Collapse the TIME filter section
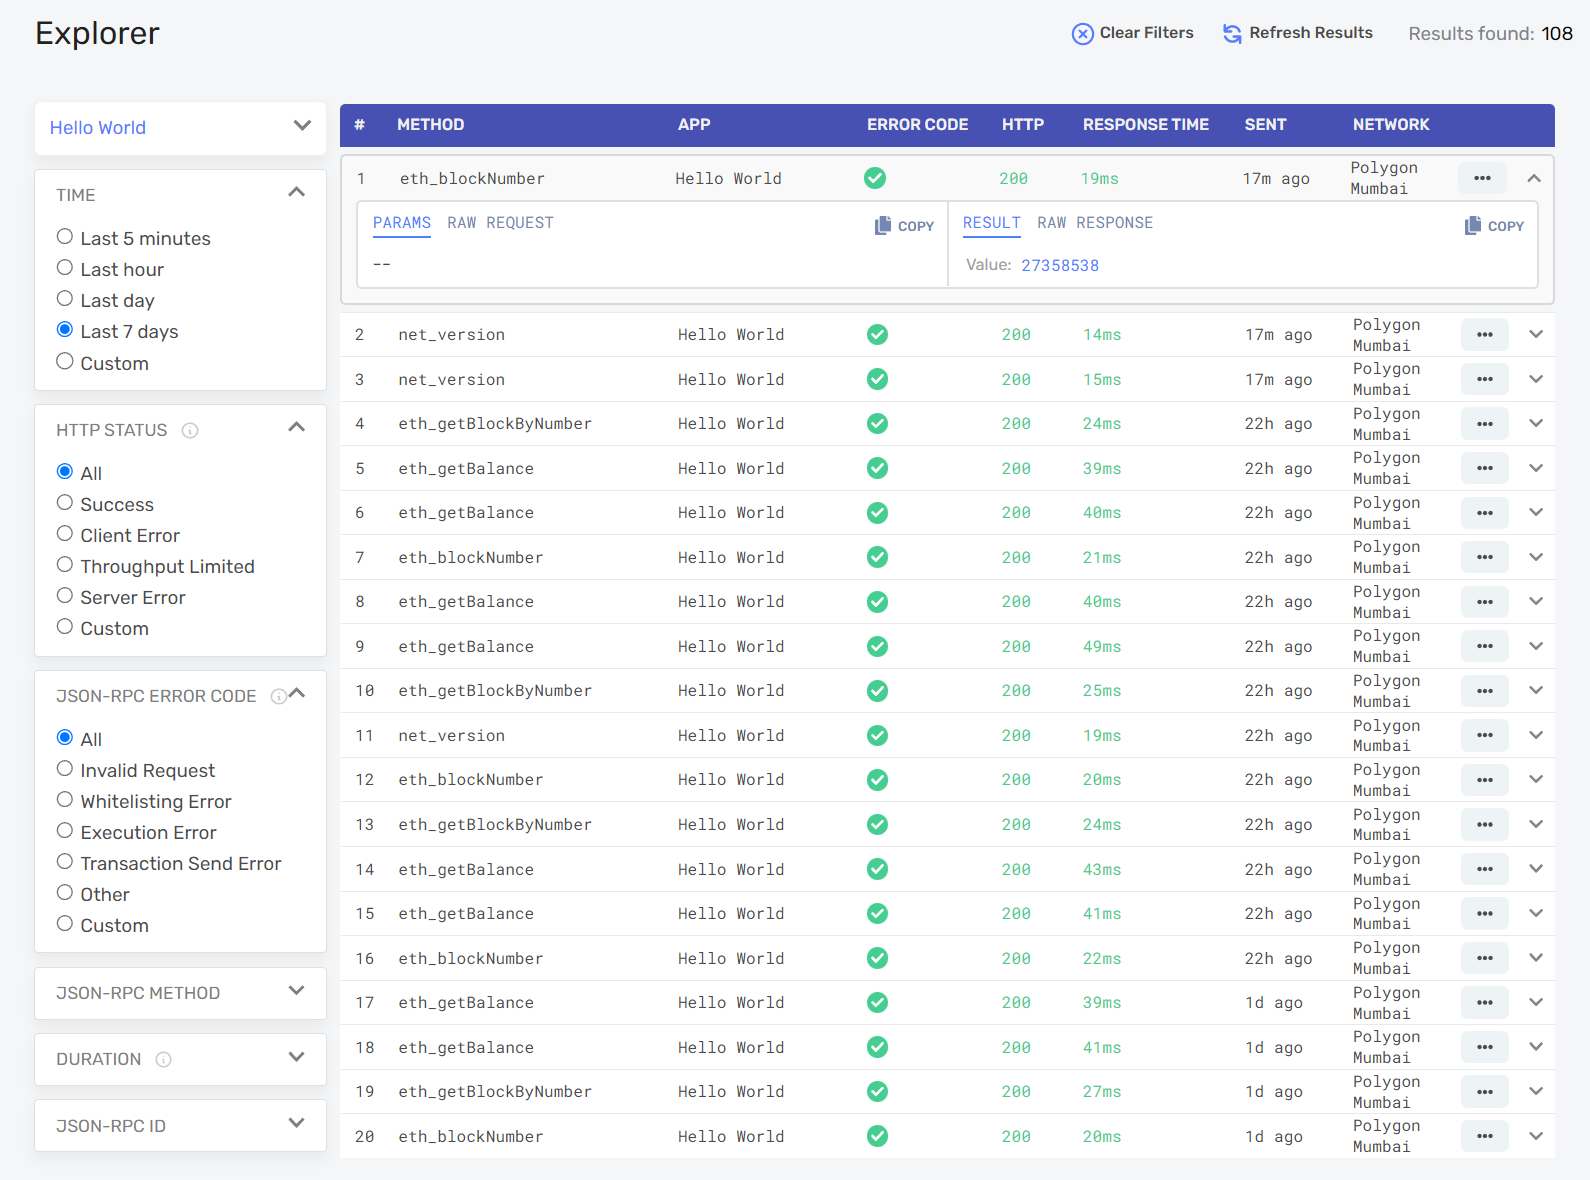This screenshot has height=1180, width=1590. click(296, 192)
